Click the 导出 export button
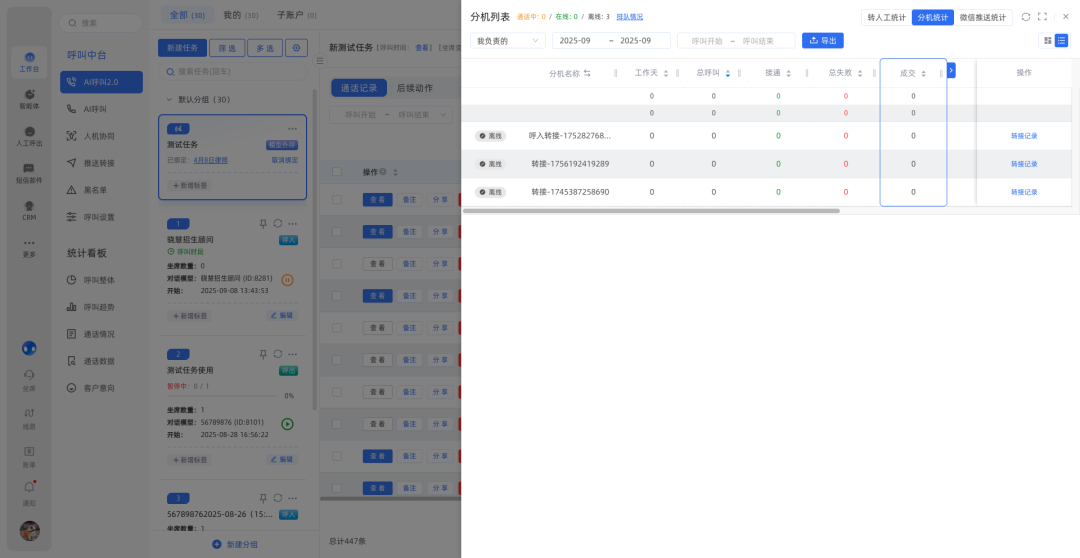Viewport: 1080px width, 558px height. click(x=822, y=41)
